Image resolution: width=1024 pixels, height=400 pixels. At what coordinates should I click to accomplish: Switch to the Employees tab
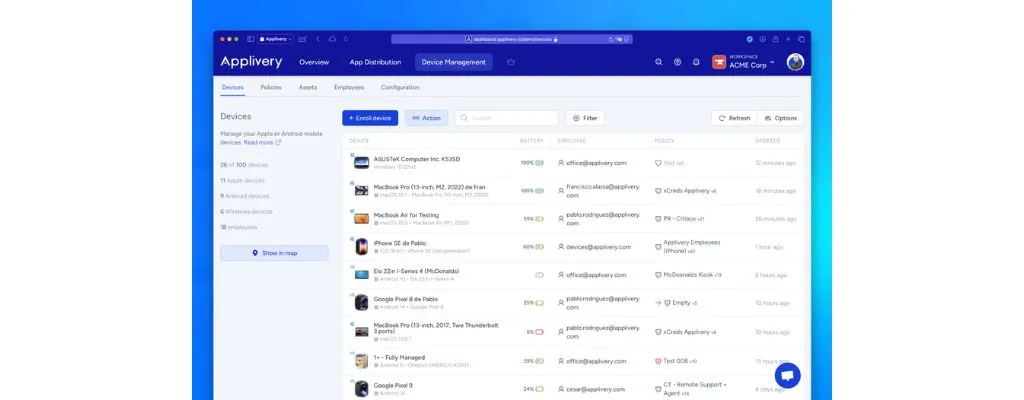point(349,87)
